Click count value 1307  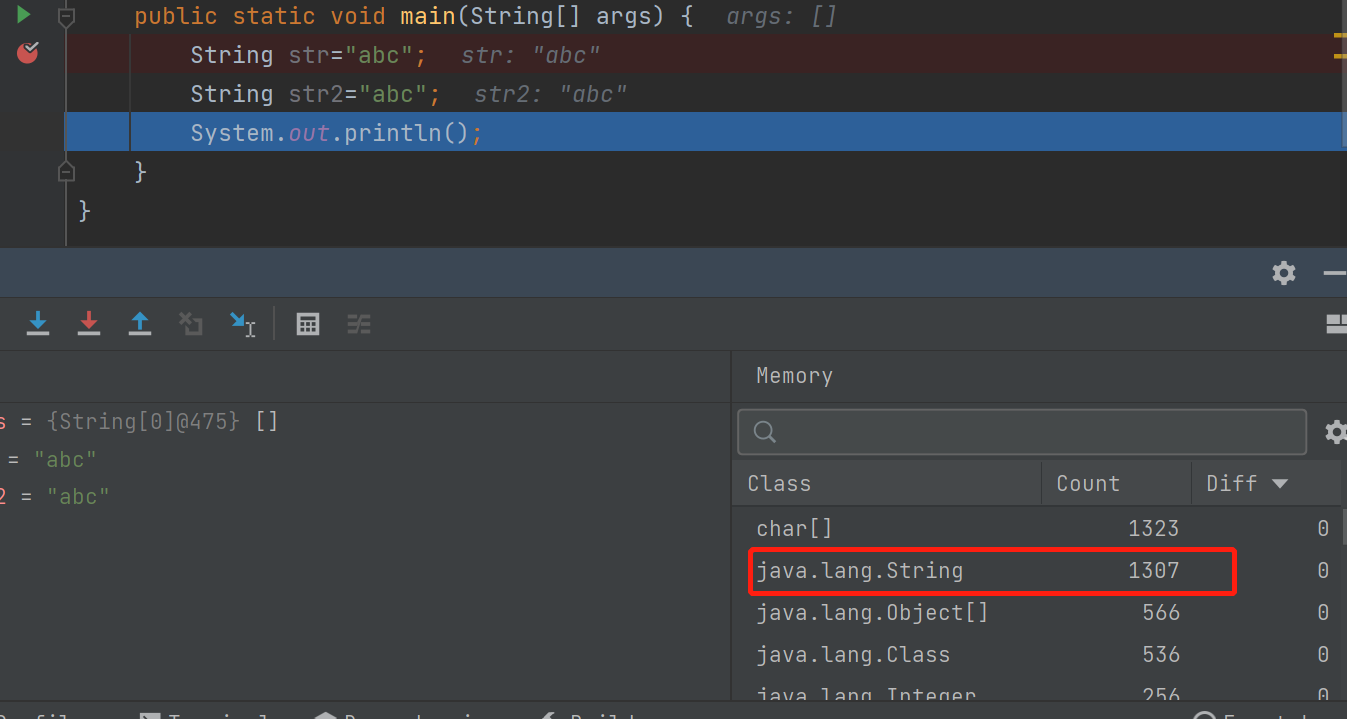pos(1154,570)
